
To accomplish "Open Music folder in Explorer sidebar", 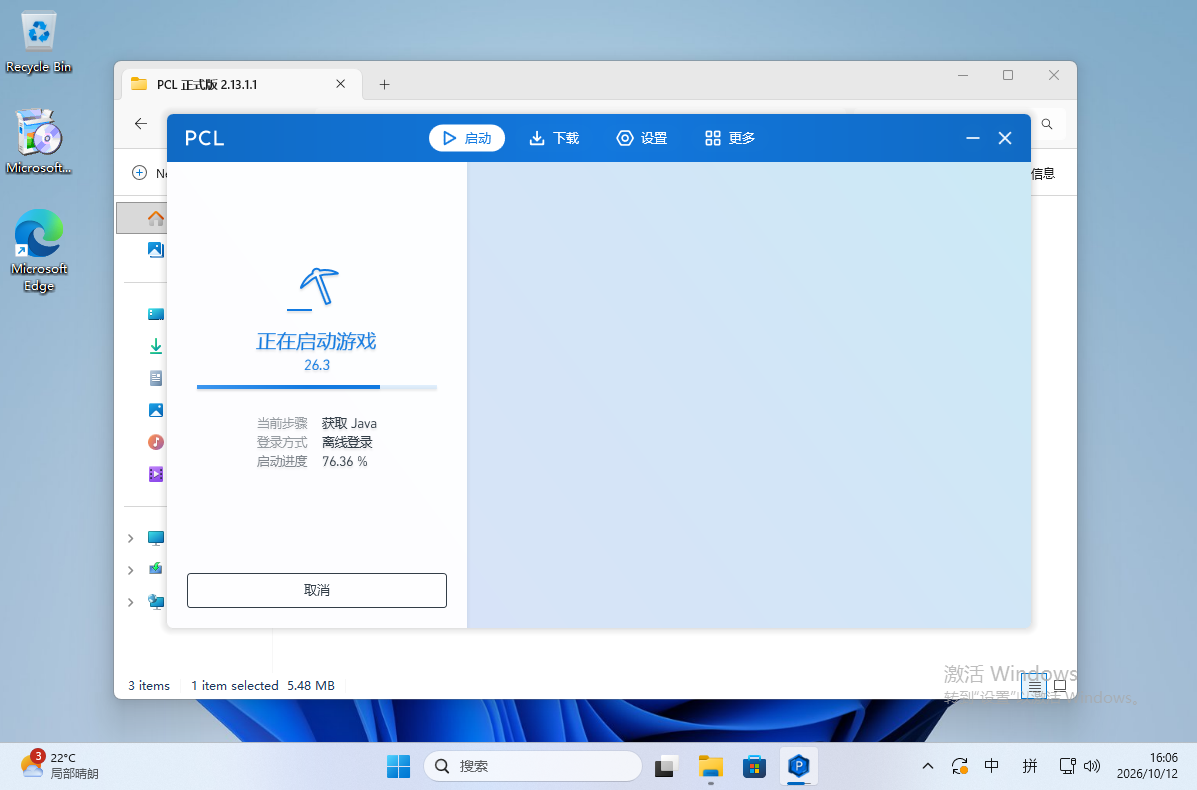I will (x=156, y=442).
